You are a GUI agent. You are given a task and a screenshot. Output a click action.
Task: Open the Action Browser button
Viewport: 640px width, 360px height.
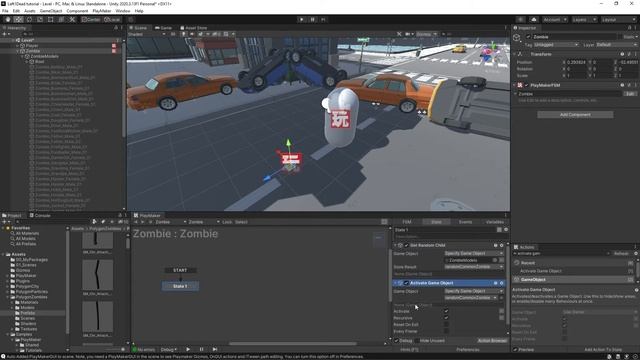coord(492,340)
